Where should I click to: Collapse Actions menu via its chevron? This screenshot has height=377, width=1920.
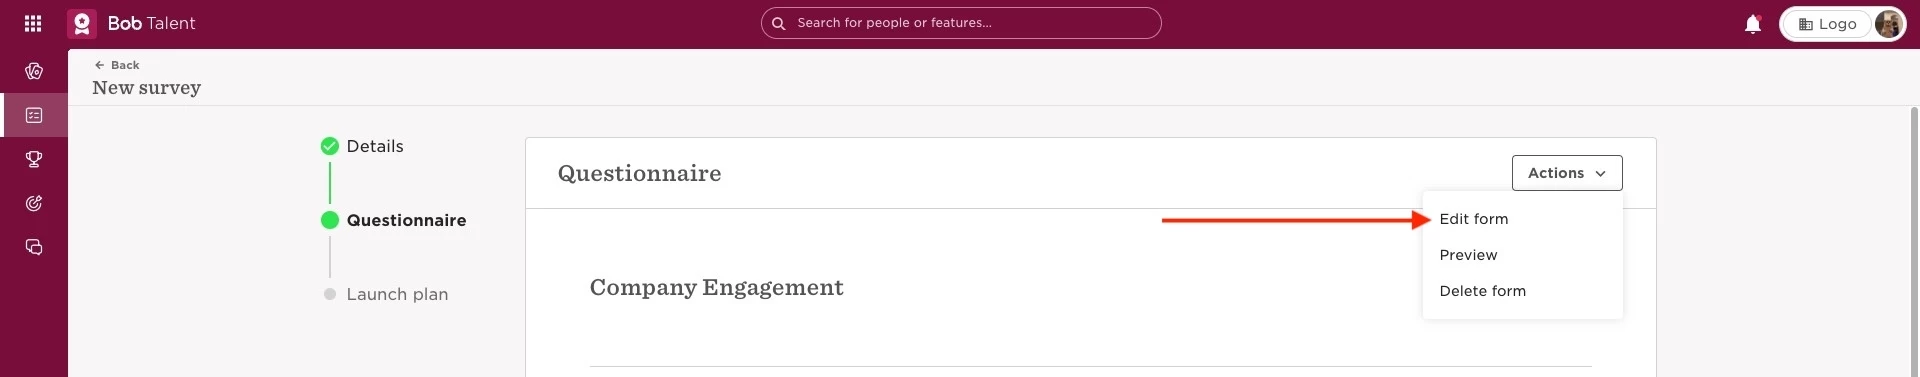coord(1600,174)
